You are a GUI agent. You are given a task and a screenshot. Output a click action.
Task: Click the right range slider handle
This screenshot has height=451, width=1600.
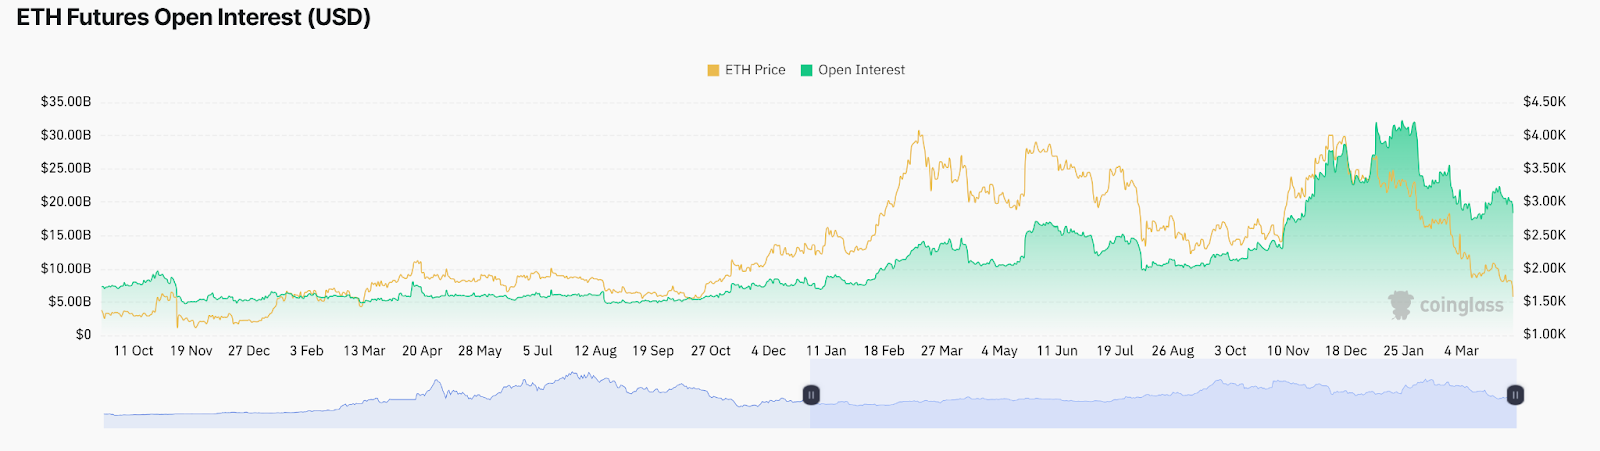click(1515, 395)
